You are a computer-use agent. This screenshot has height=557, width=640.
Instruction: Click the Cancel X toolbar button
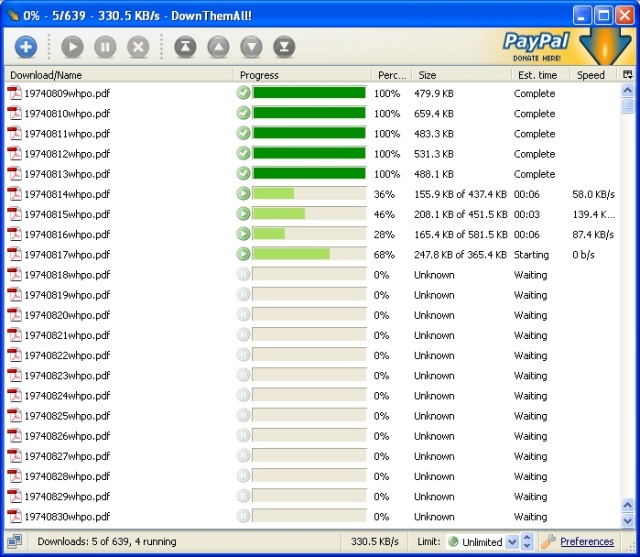[138, 47]
